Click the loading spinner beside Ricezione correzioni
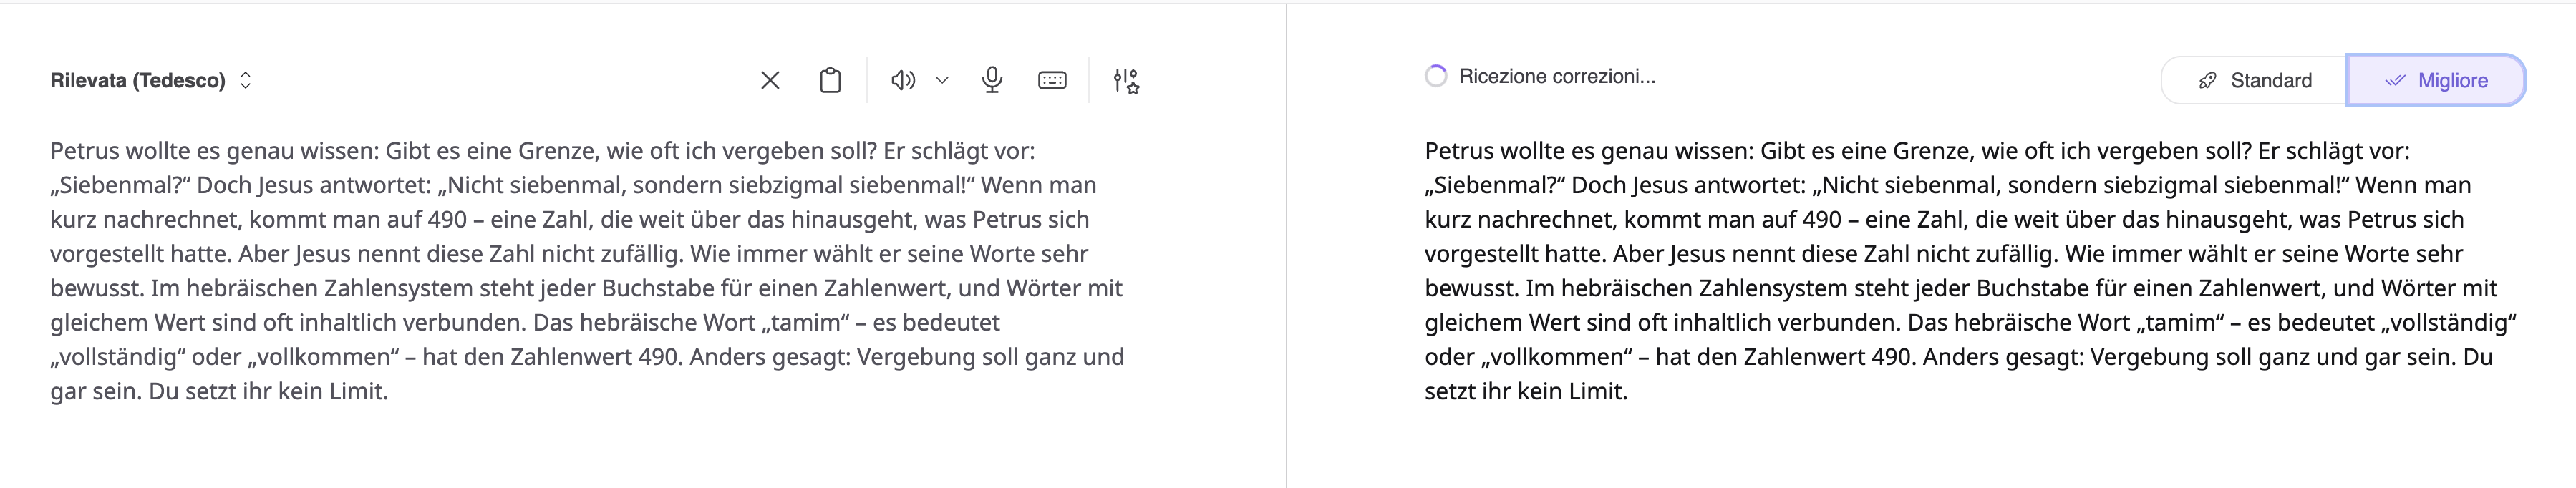The image size is (2576, 488). point(1436,76)
